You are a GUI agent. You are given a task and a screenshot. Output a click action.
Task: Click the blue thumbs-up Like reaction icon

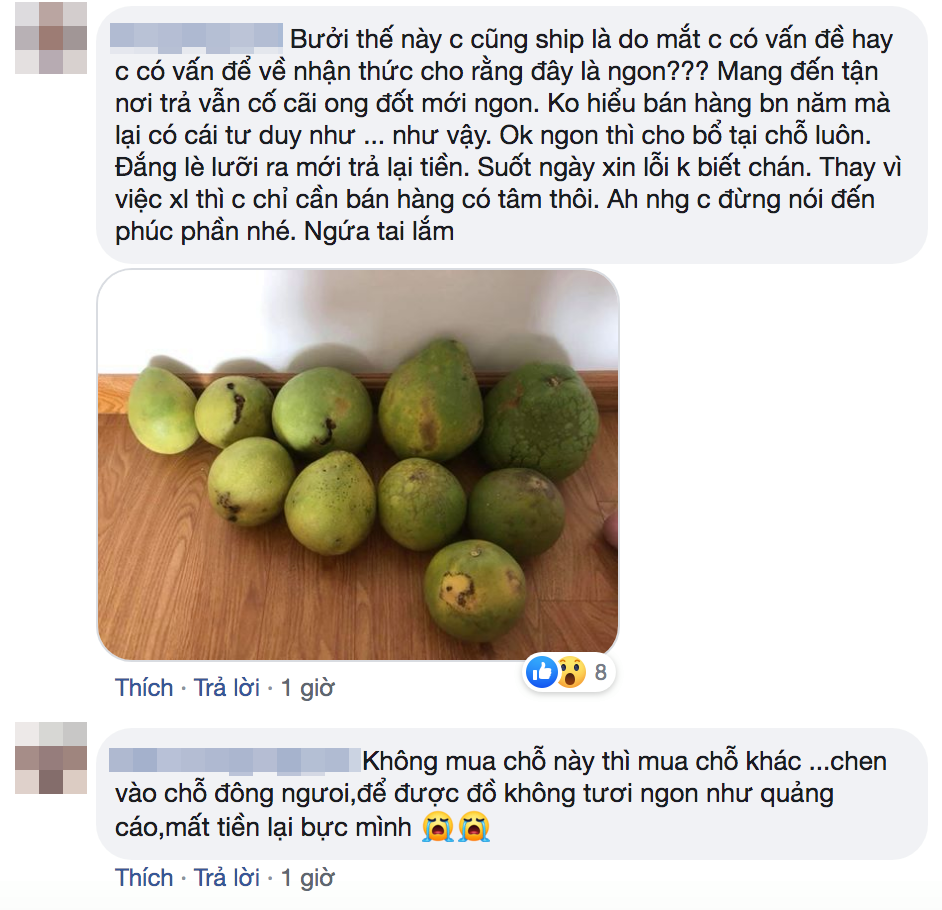click(541, 672)
